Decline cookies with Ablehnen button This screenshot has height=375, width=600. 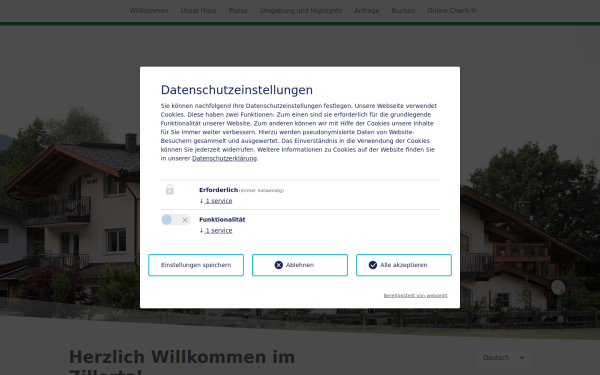[x=300, y=265]
